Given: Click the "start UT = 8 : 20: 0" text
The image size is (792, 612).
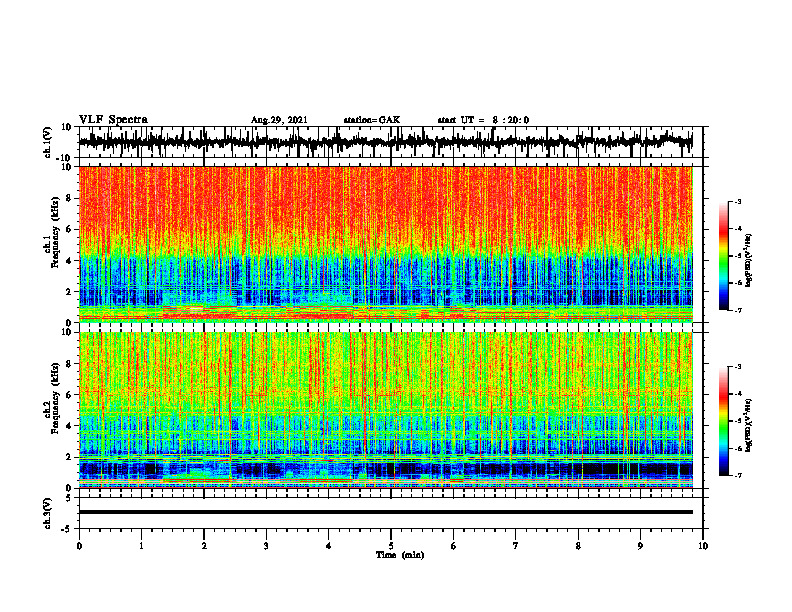Looking at the screenshot, I should pos(483,120).
